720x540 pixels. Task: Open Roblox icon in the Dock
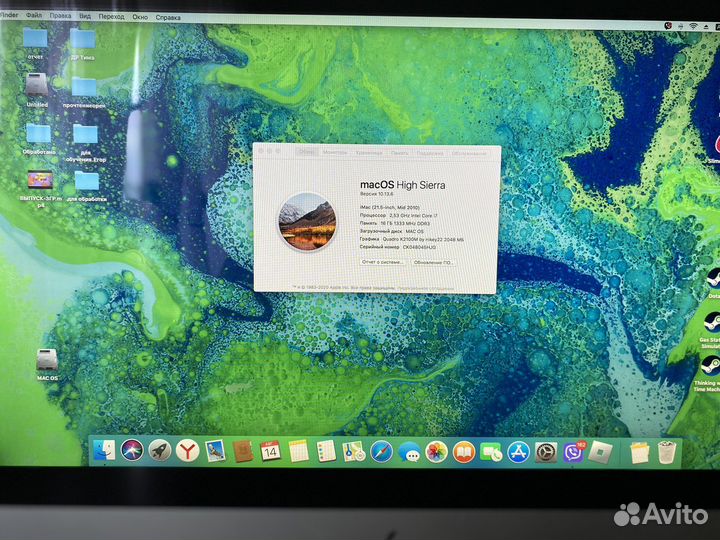[600, 453]
